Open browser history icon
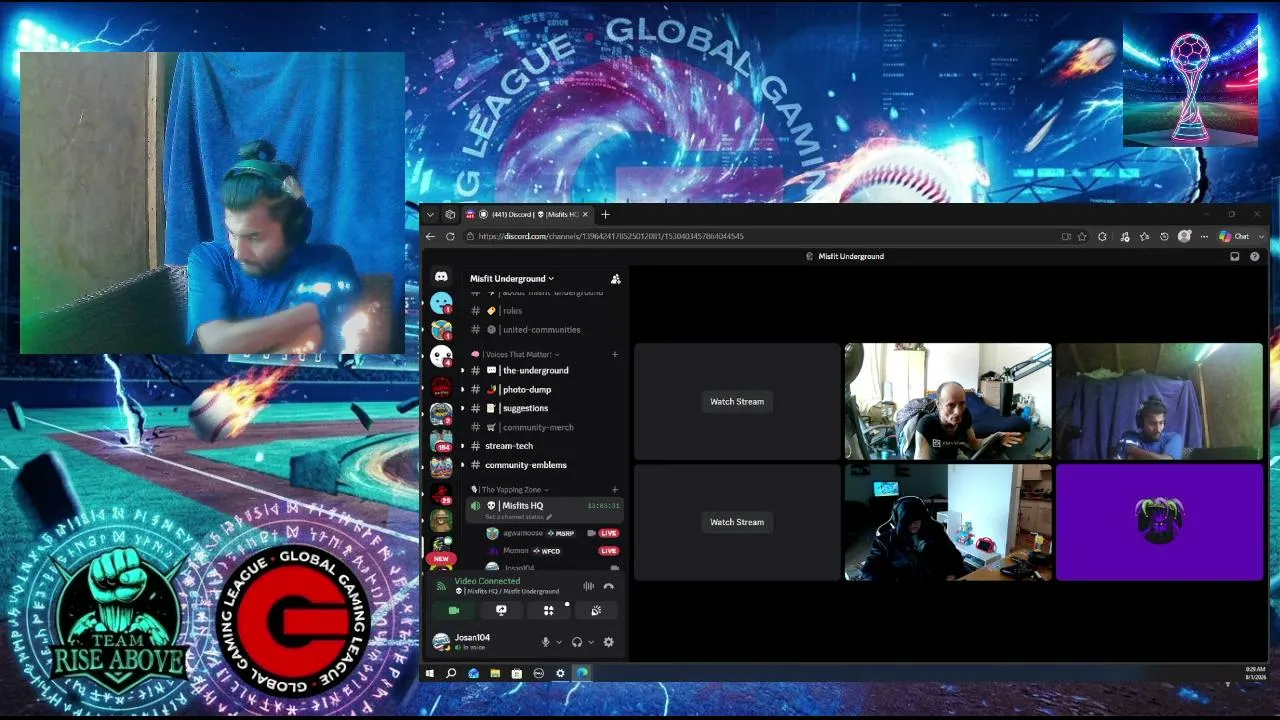Image resolution: width=1280 pixels, height=720 pixels. tap(1164, 237)
